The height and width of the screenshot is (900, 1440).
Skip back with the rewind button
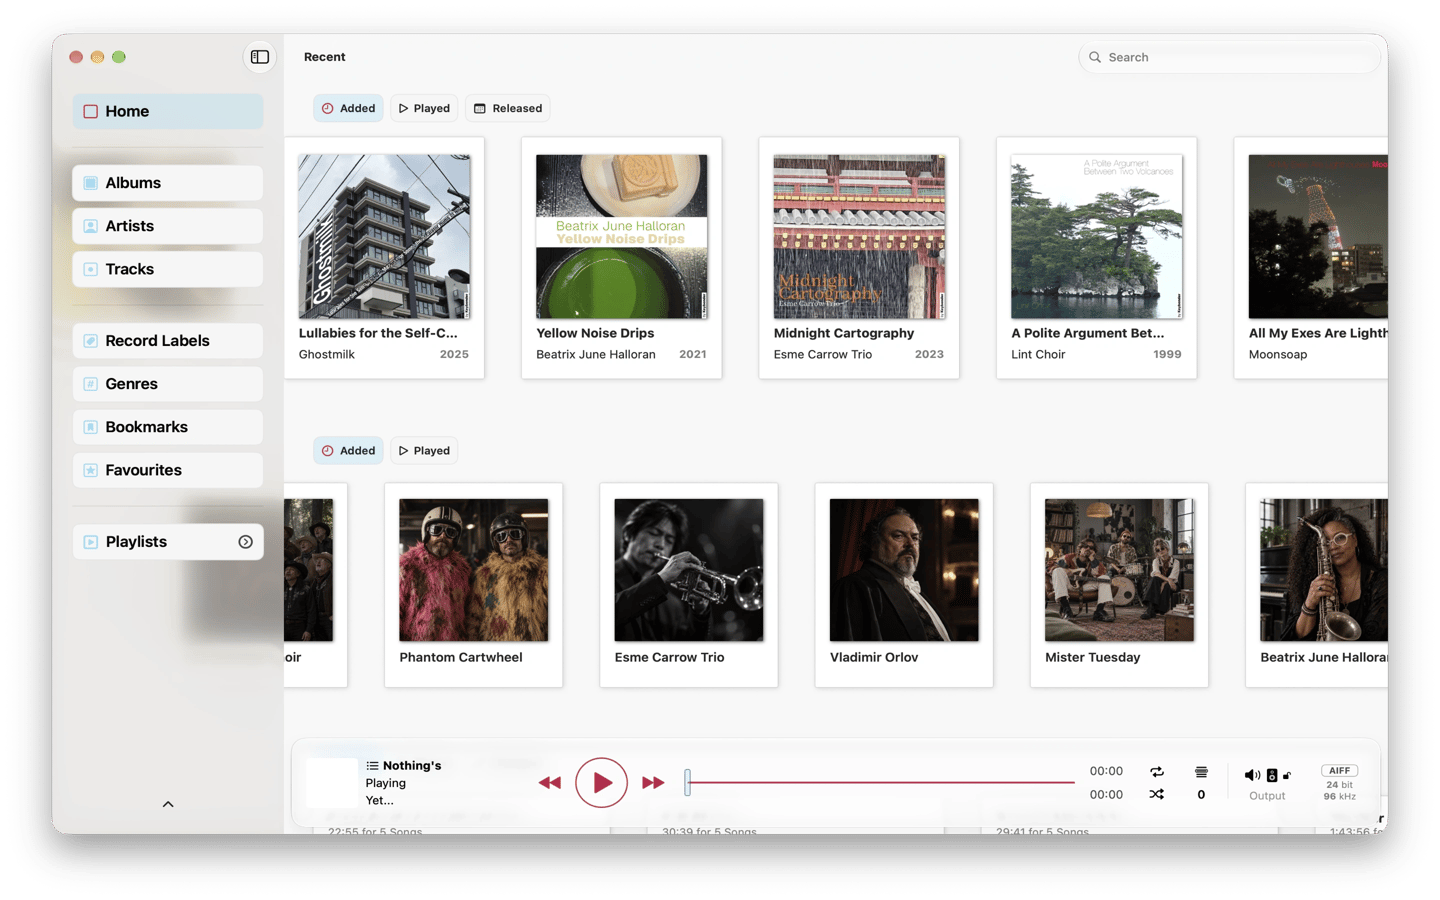[x=550, y=783]
